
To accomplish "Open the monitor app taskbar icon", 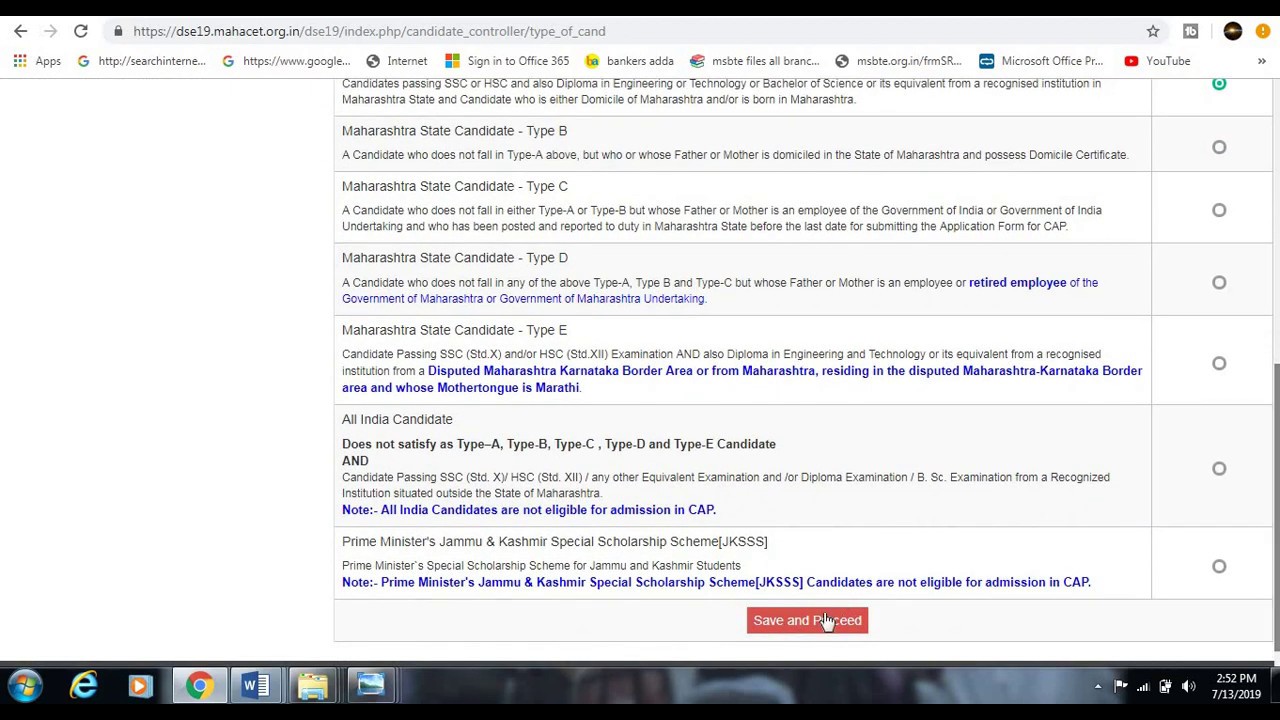I will (371, 686).
